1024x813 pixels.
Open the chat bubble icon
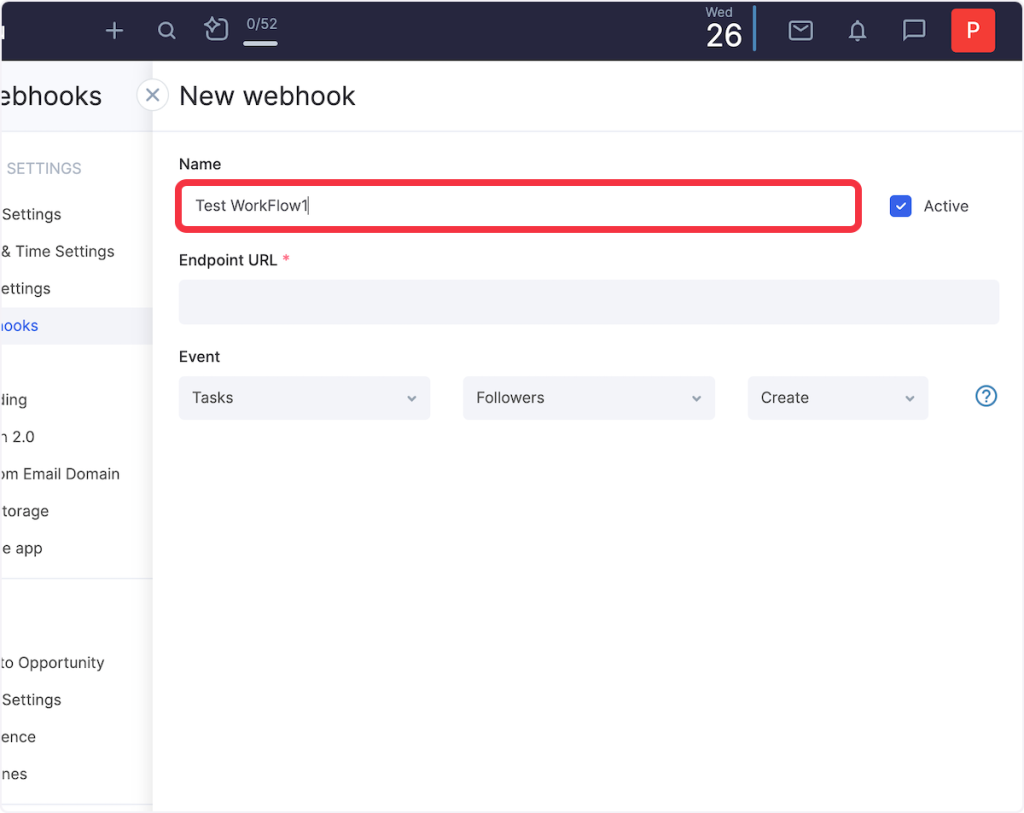point(913,31)
